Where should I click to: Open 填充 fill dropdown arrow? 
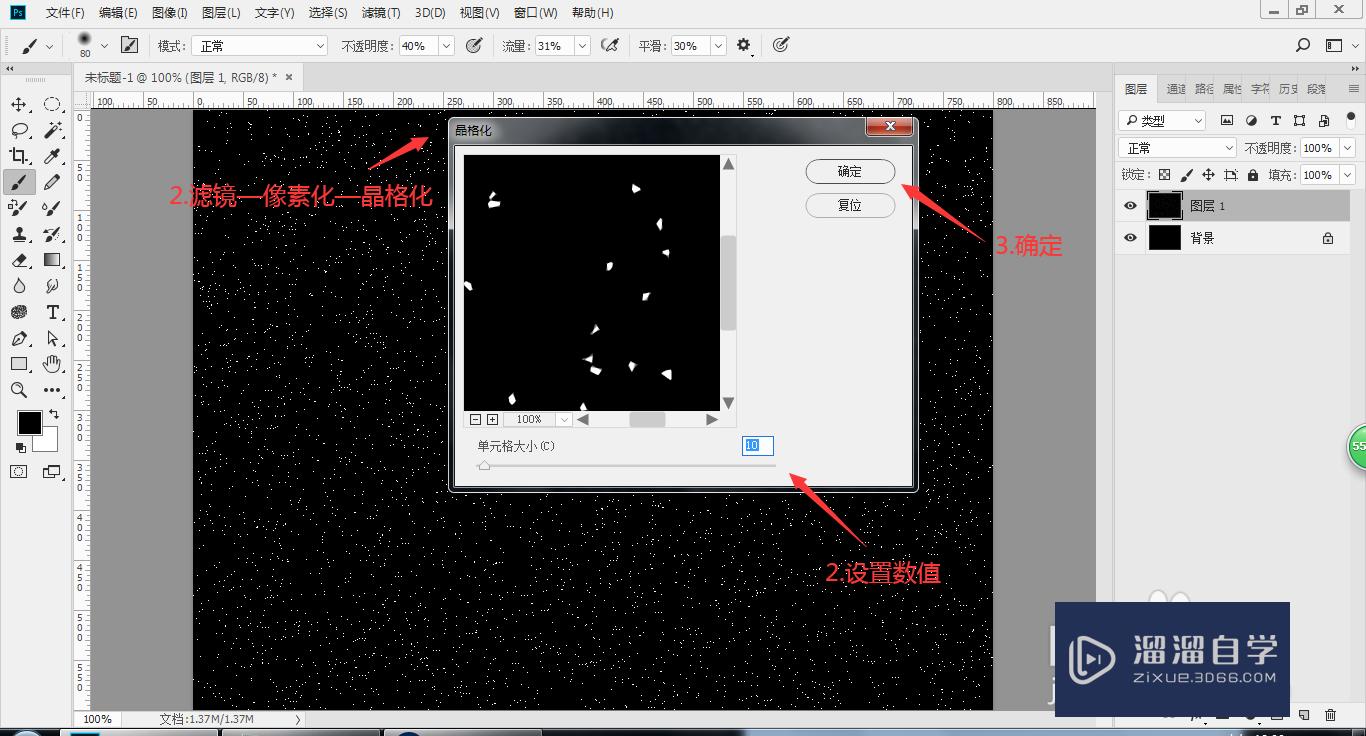tap(1348, 175)
